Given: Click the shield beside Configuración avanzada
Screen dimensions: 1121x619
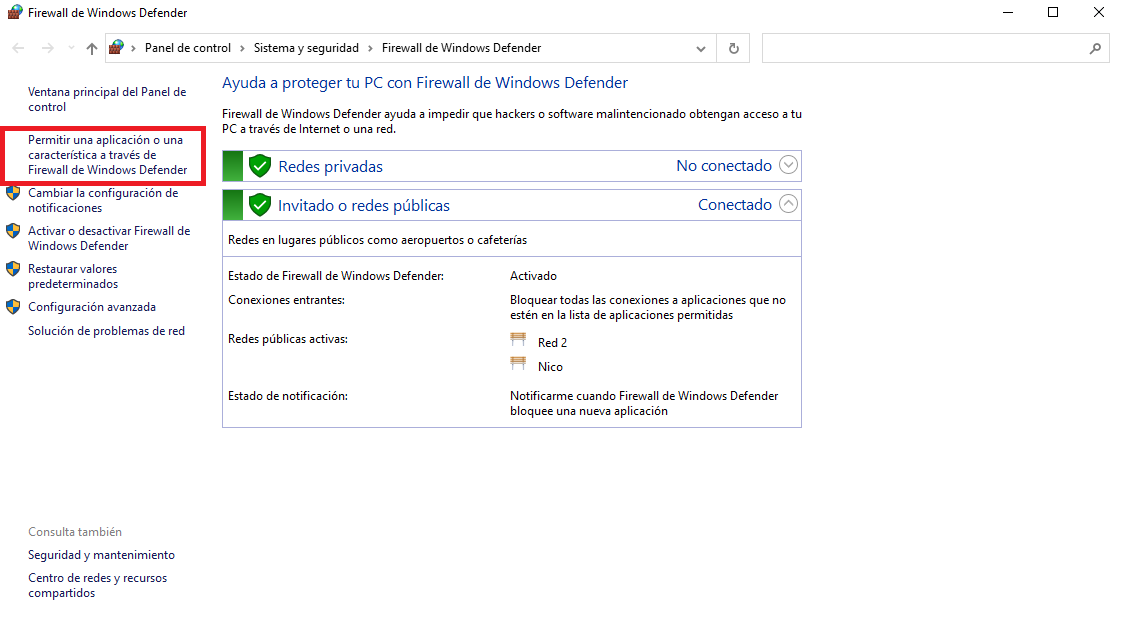Looking at the screenshot, I should (13, 307).
